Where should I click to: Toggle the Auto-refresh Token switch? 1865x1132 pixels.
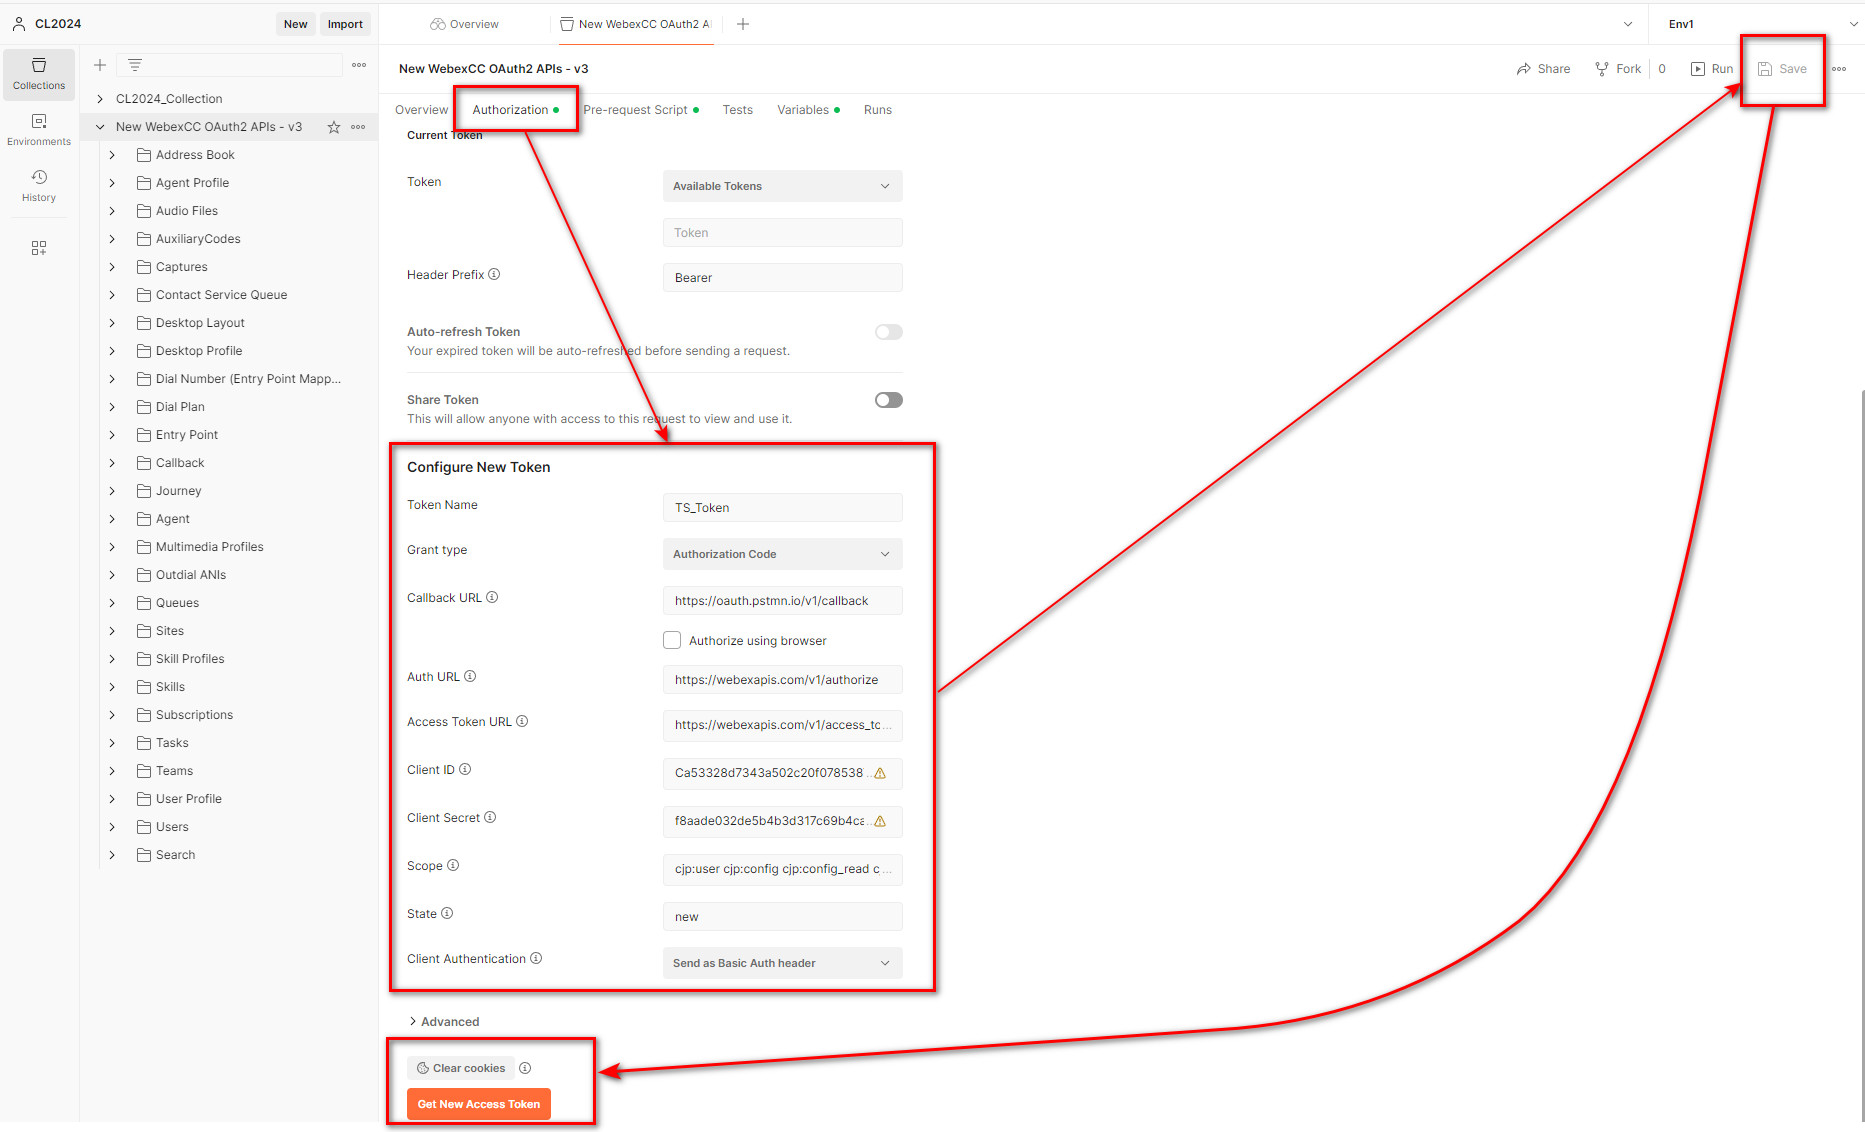(x=888, y=332)
